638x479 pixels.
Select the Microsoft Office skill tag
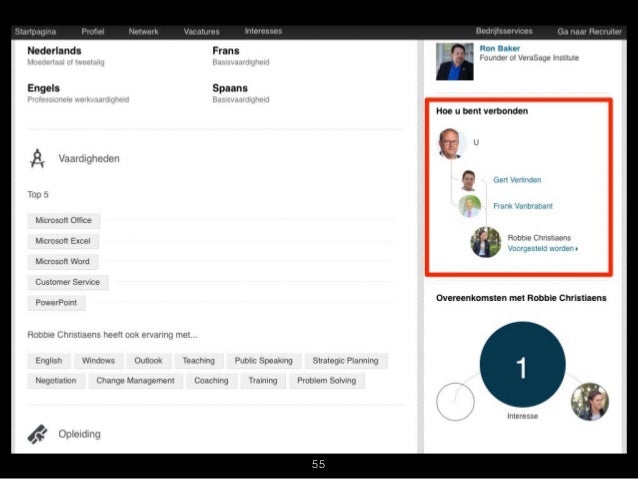(x=63, y=220)
